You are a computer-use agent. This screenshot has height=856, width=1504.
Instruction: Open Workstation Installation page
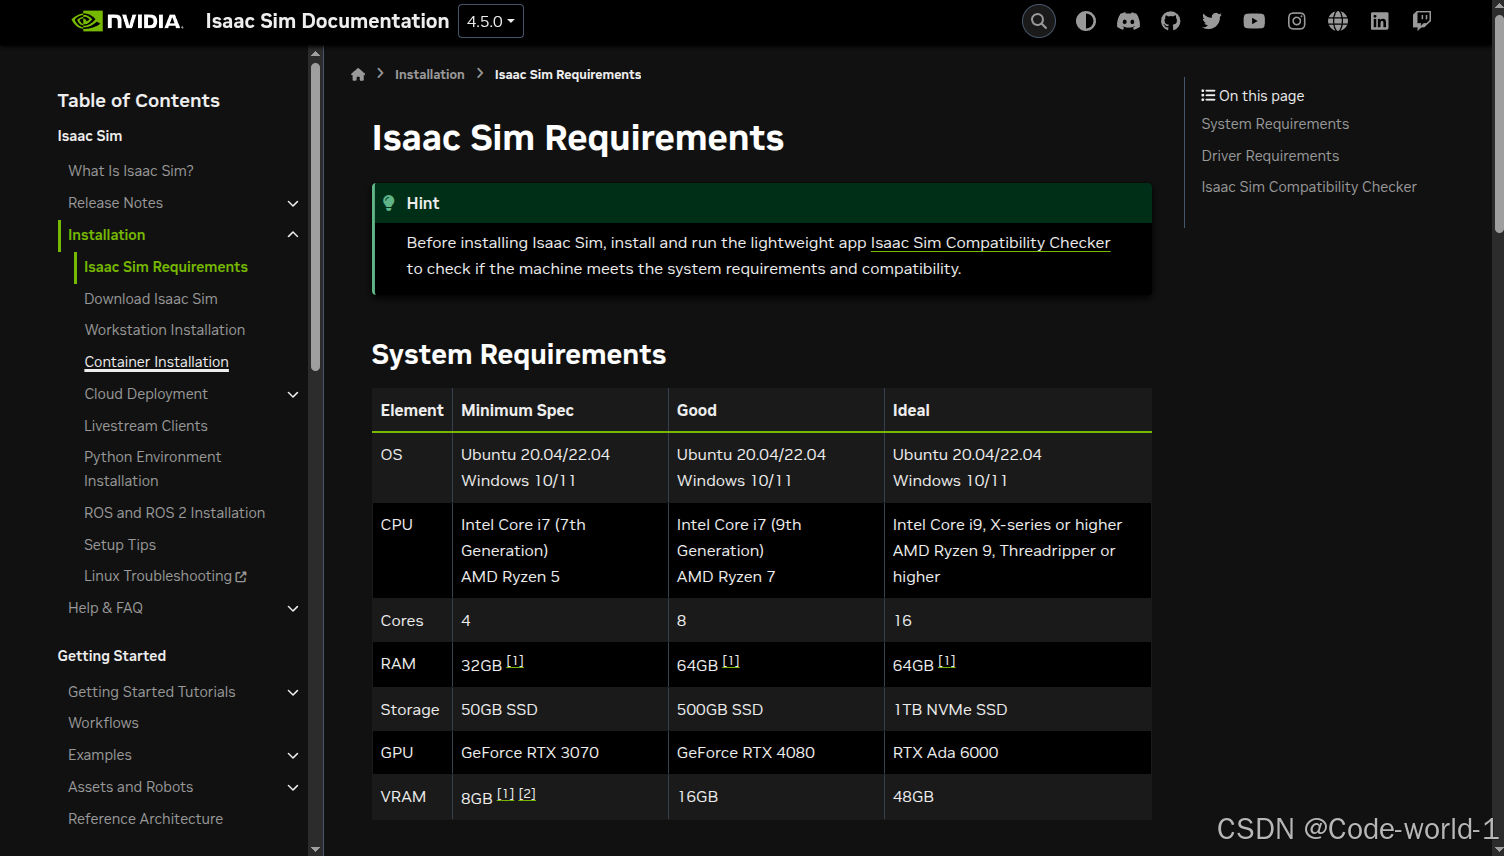point(165,330)
